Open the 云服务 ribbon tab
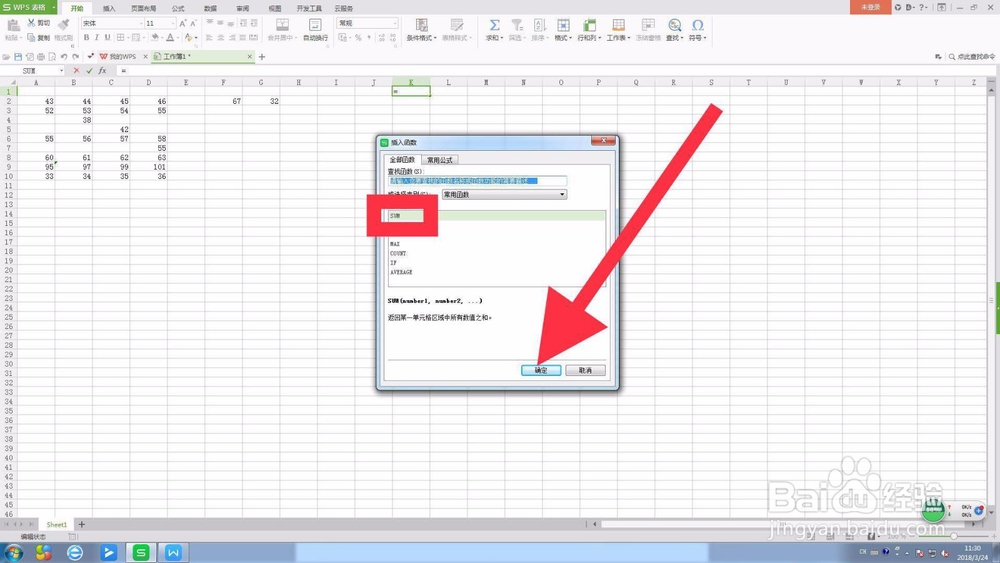This screenshot has height=563, width=1000. 344,8
